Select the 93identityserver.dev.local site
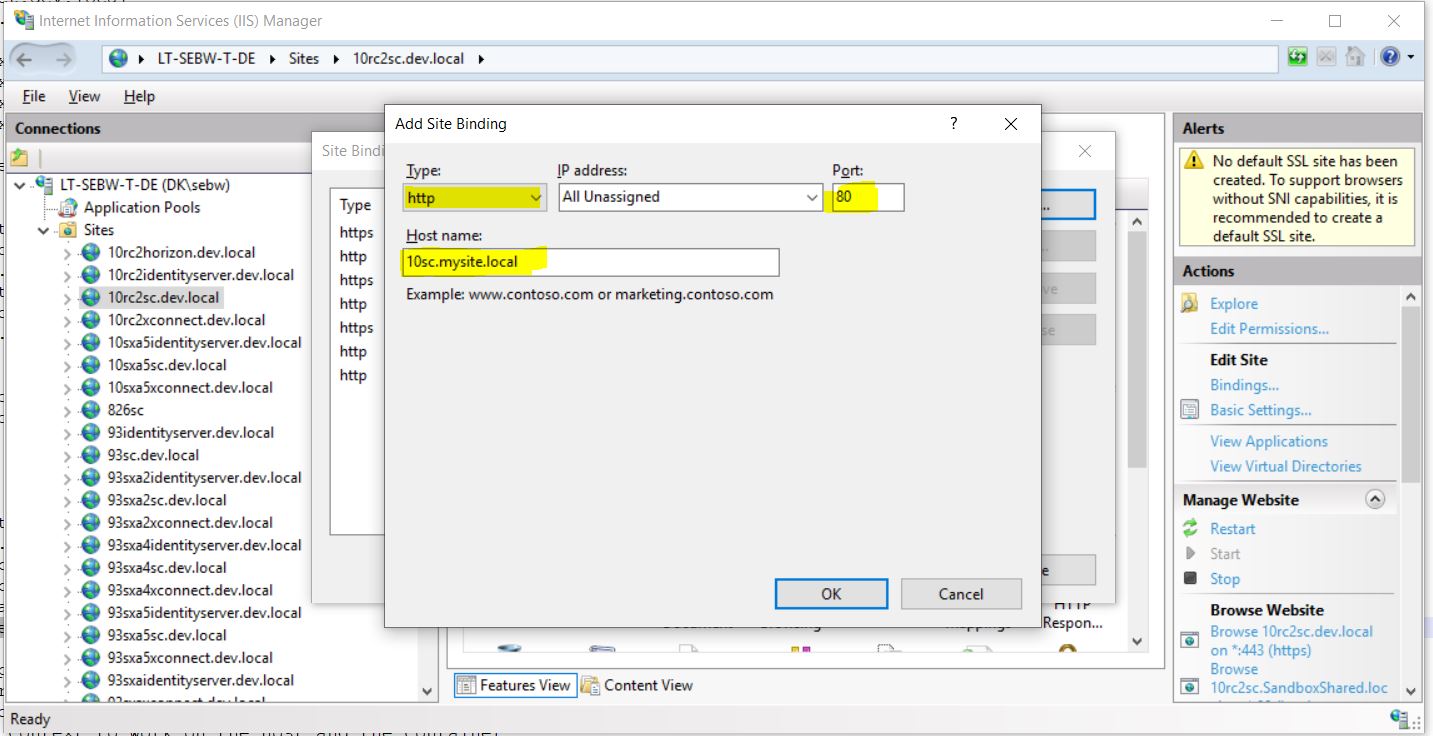Viewport: 1433px width, 736px height. [x=191, y=433]
